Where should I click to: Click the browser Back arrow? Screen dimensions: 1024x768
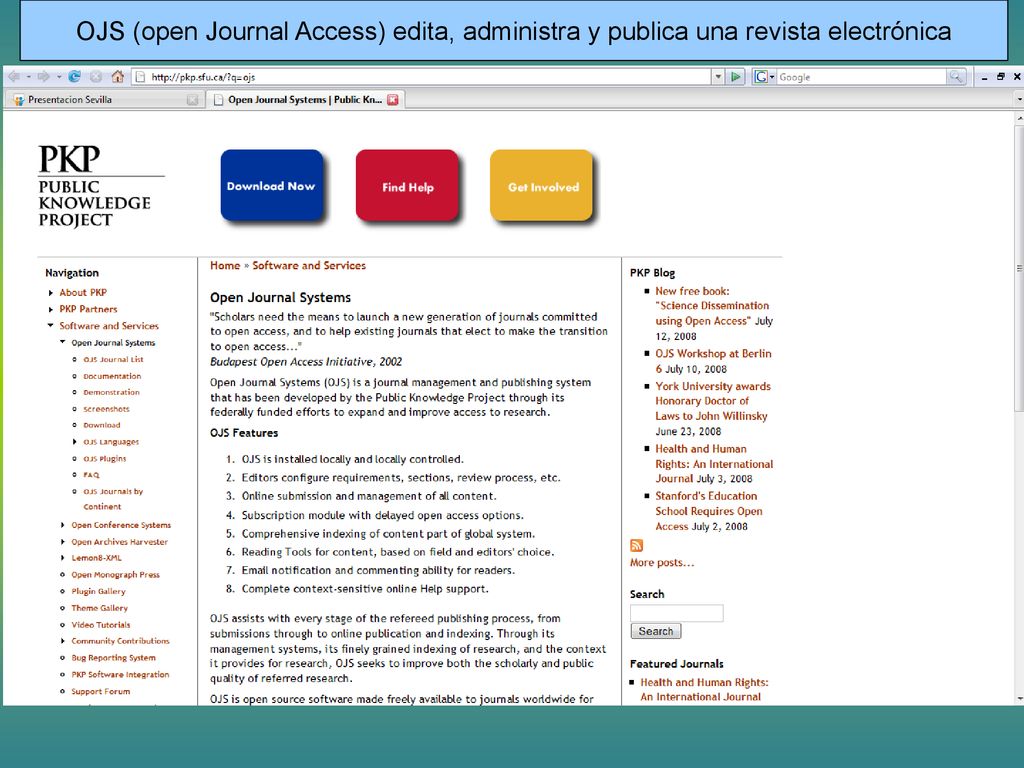point(14,76)
